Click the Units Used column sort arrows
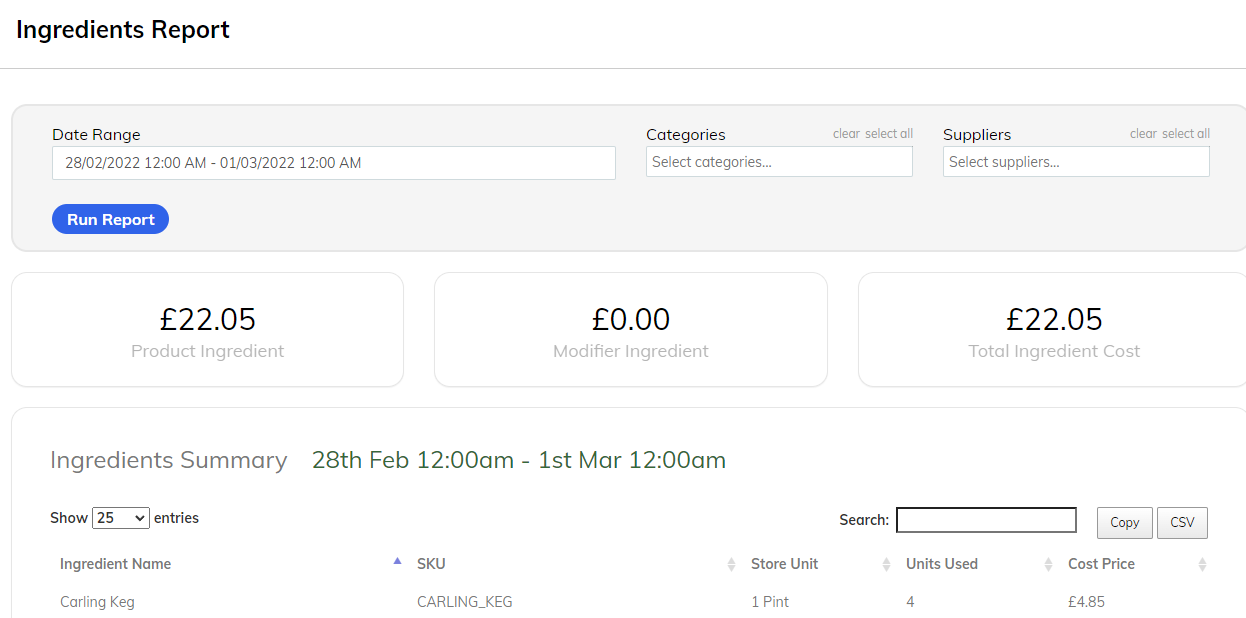 1048,565
